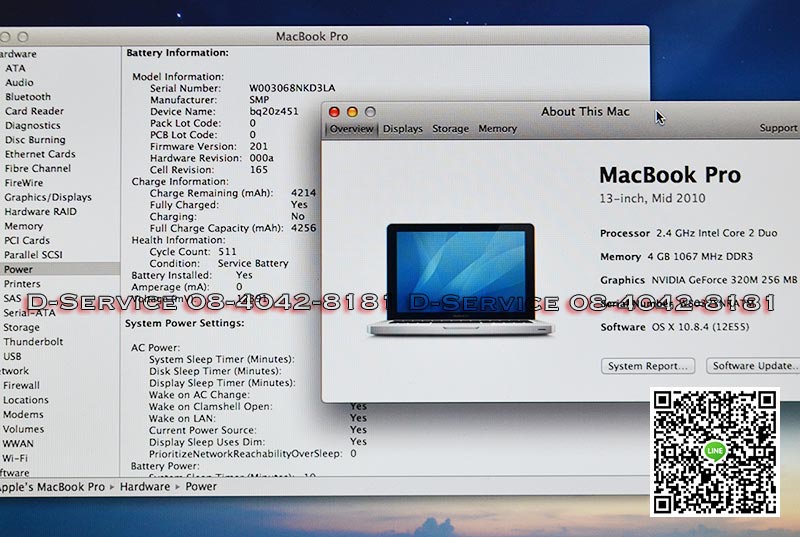
Task: Select Audio in the sidebar
Action: click(19, 82)
